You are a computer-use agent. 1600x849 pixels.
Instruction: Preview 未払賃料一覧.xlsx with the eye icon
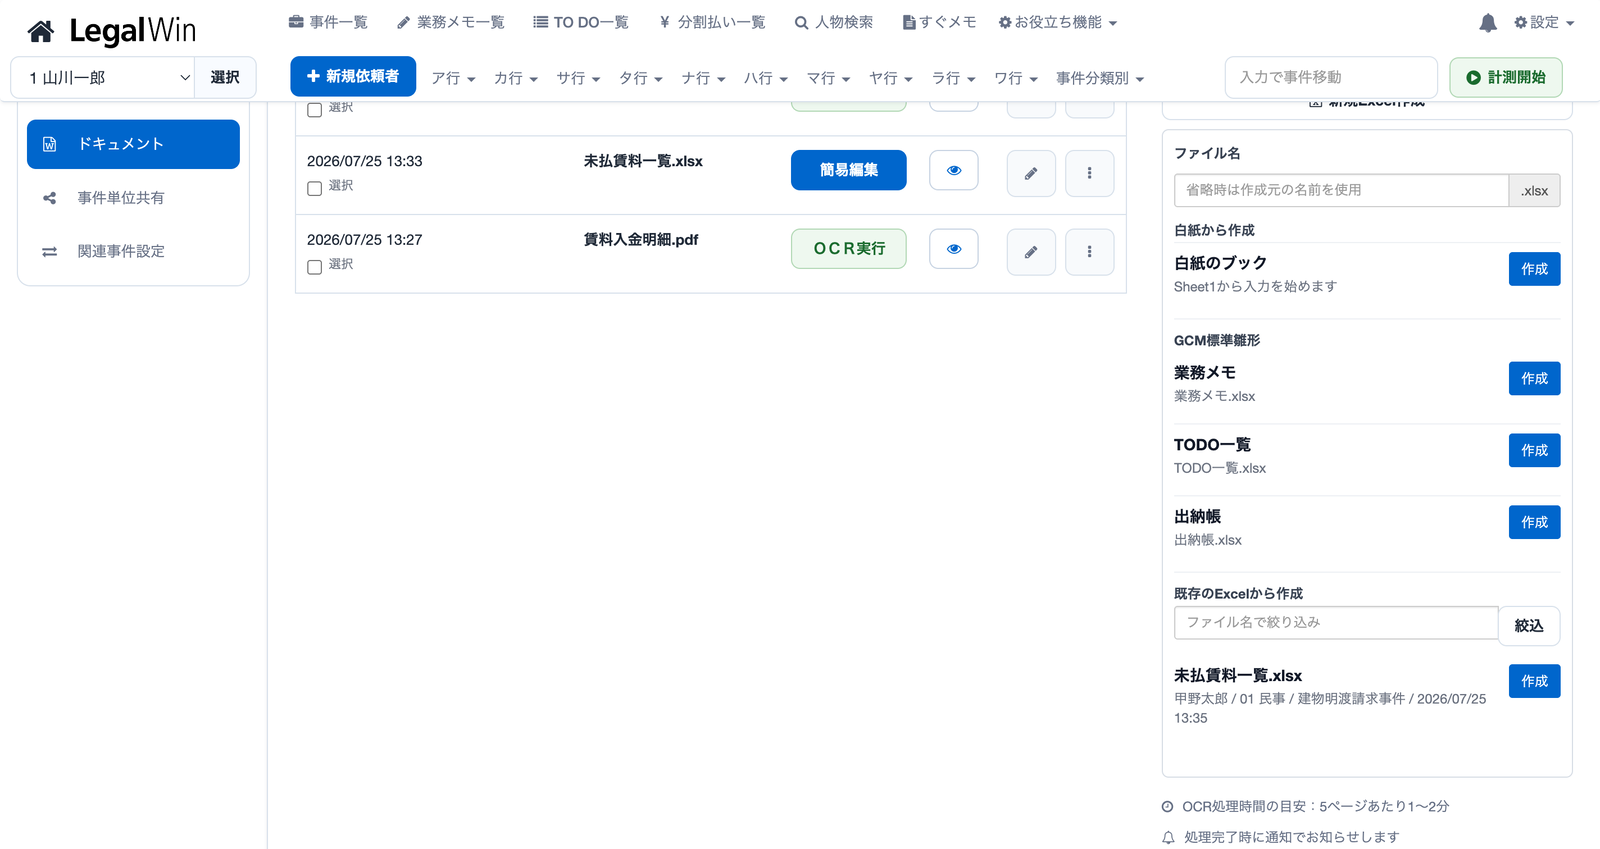coord(954,170)
